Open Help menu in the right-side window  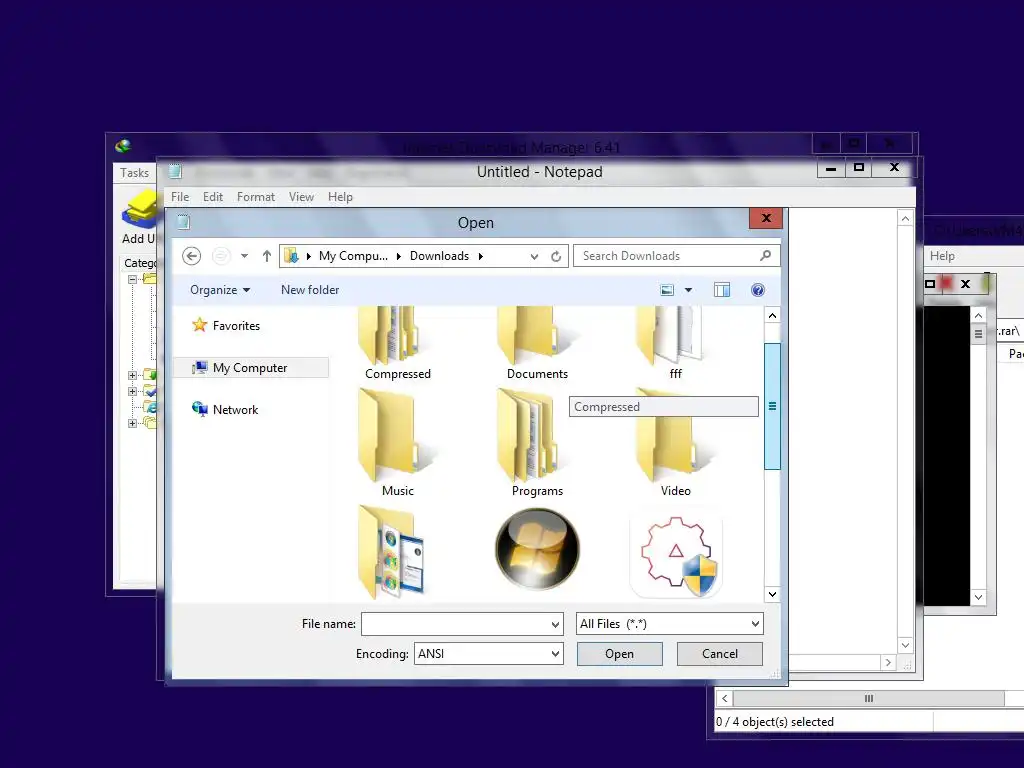click(x=942, y=256)
